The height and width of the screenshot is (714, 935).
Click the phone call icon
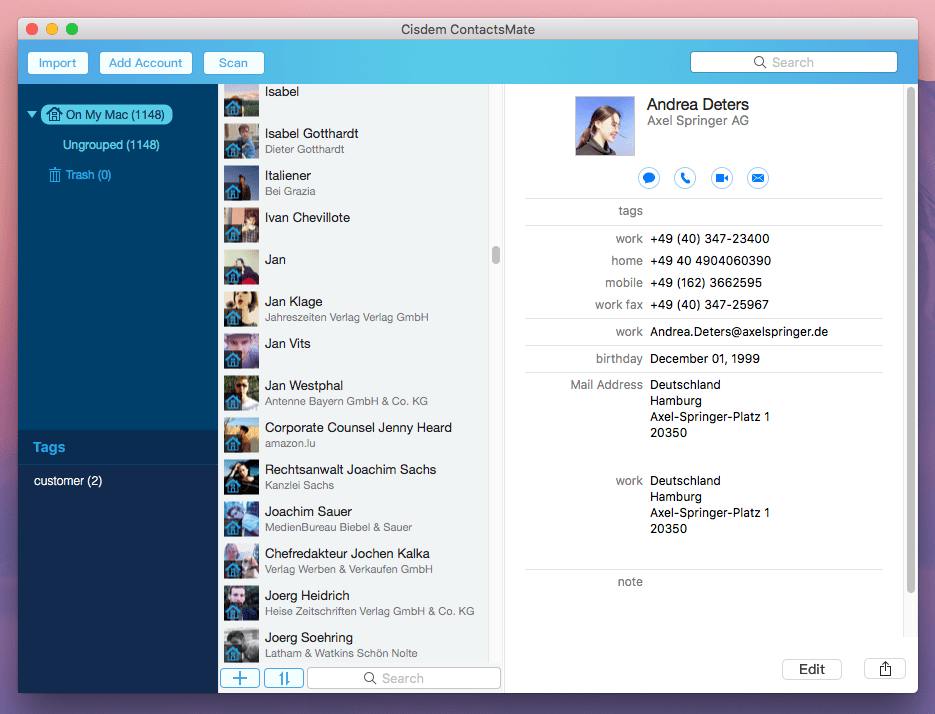click(x=685, y=178)
